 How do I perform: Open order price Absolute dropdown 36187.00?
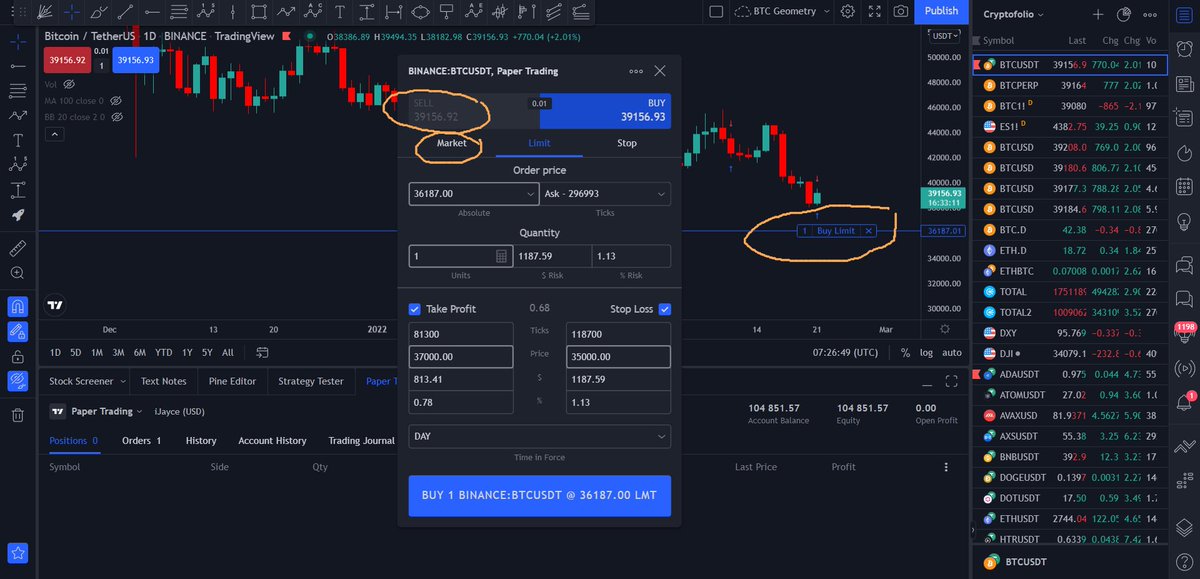474,194
